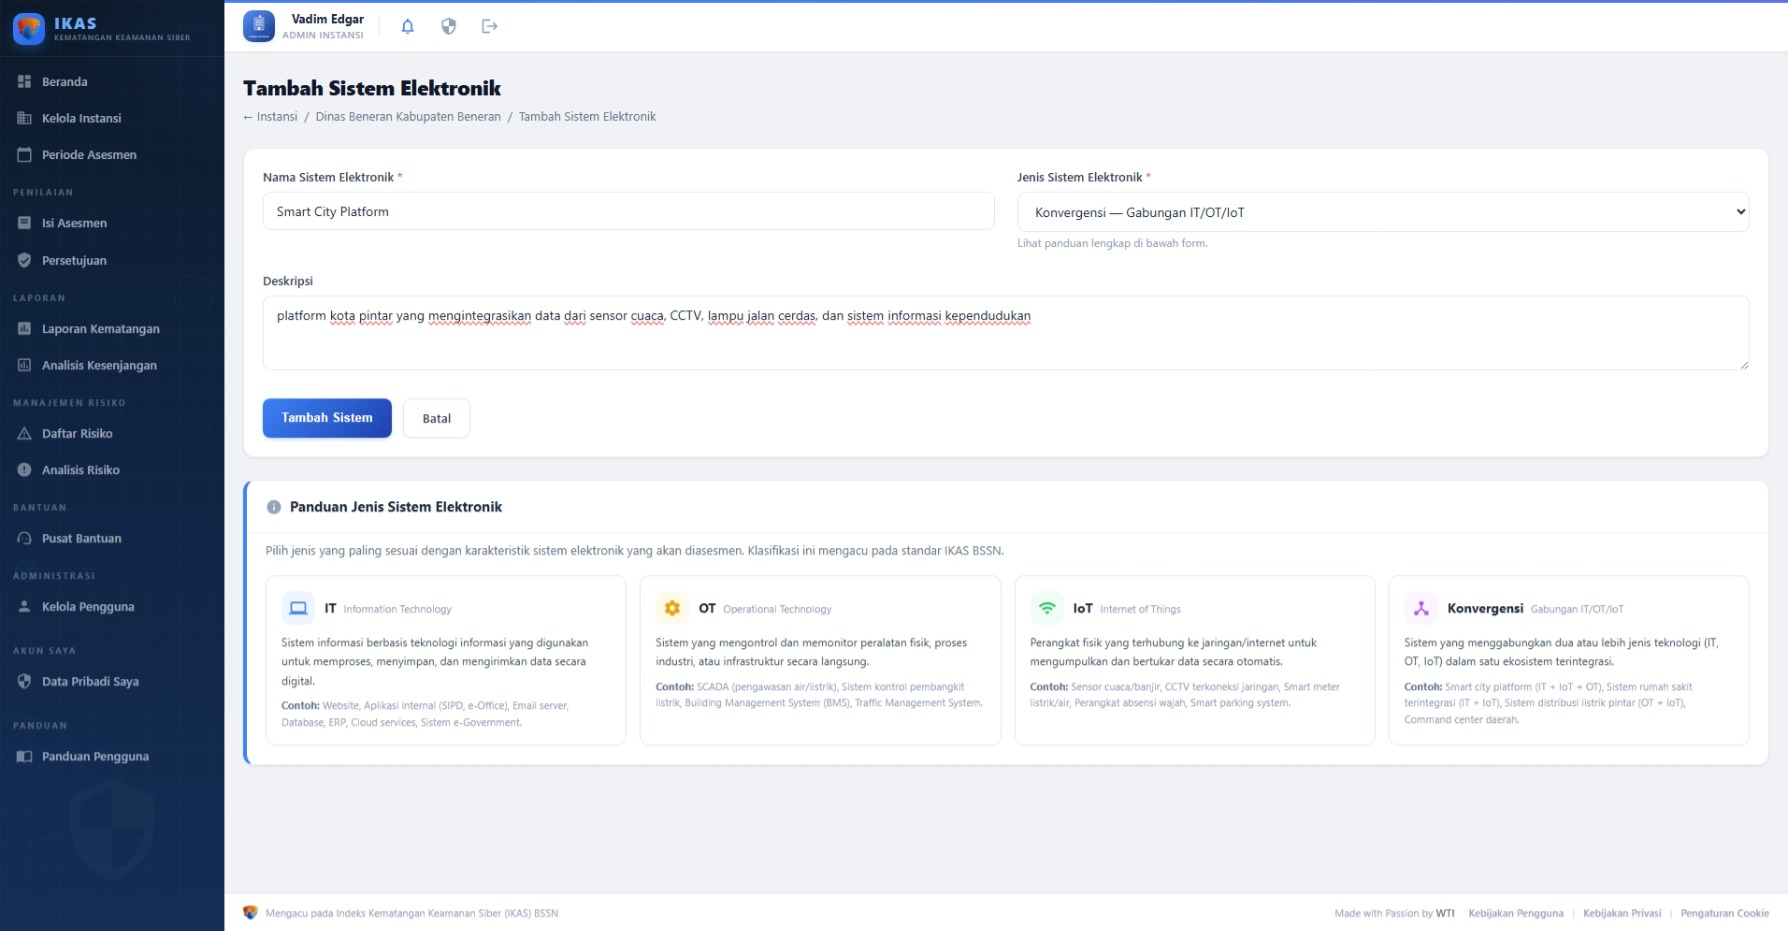1788x931 pixels.
Task: Click the Konvergensi purple icon in guide
Action: [x=1421, y=608]
